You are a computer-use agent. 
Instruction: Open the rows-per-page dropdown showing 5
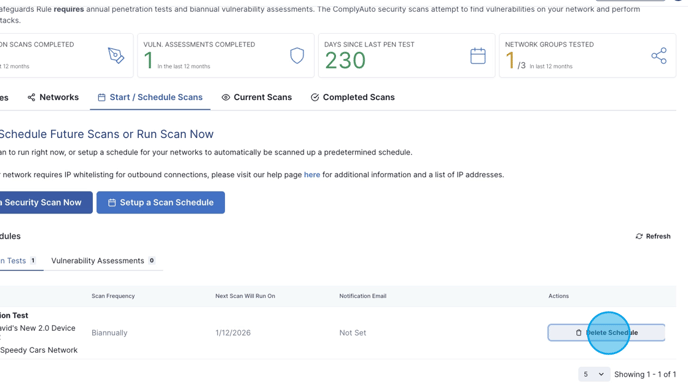tap(594, 374)
